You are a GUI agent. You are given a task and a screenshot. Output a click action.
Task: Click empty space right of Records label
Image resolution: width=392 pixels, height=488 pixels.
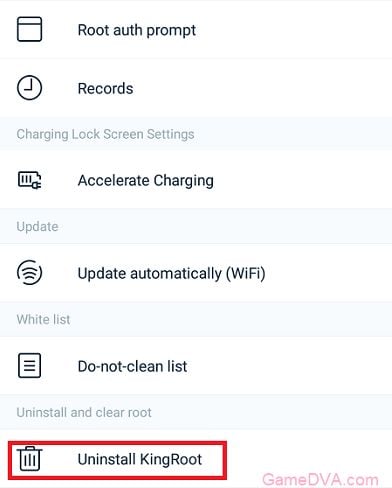[260, 88]
